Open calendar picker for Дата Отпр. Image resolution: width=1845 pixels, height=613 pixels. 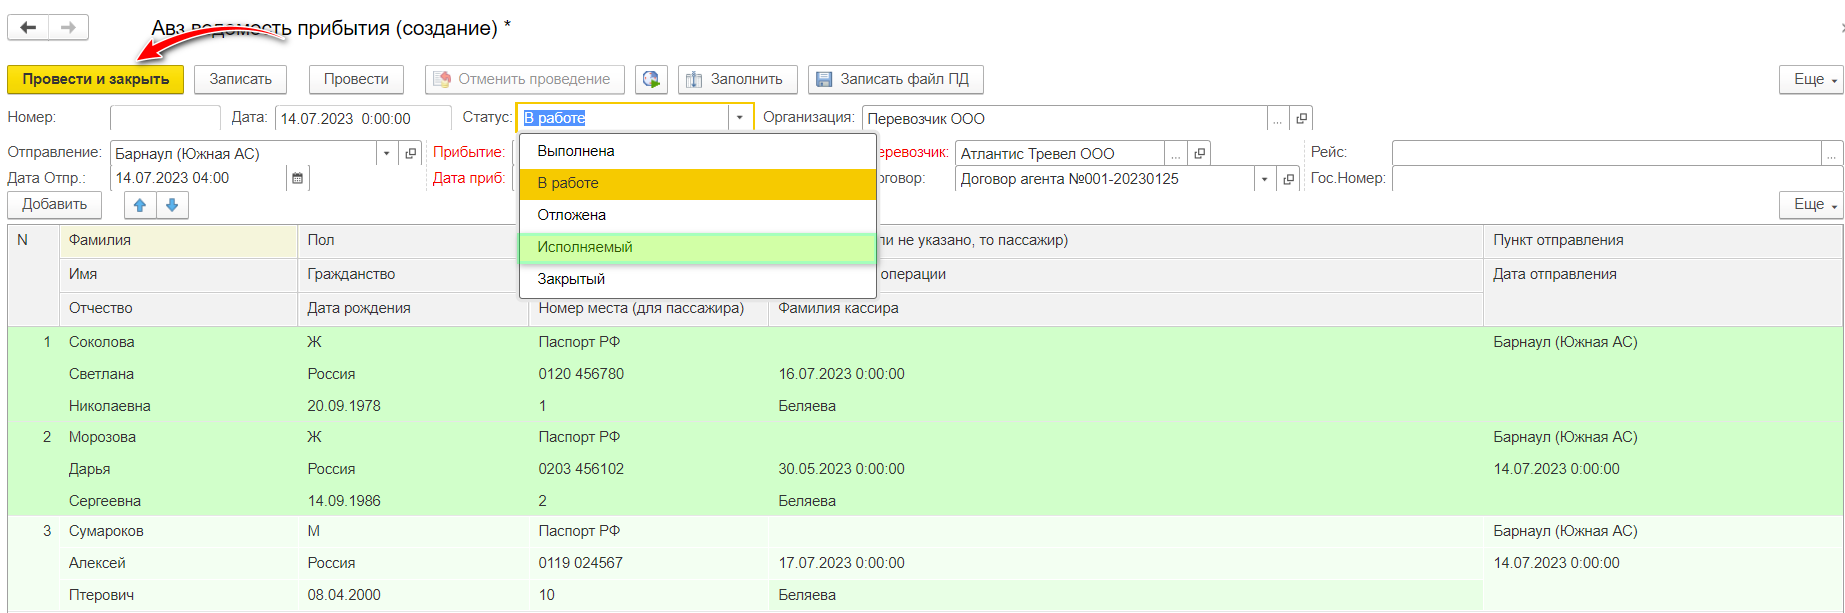point(297,179)
